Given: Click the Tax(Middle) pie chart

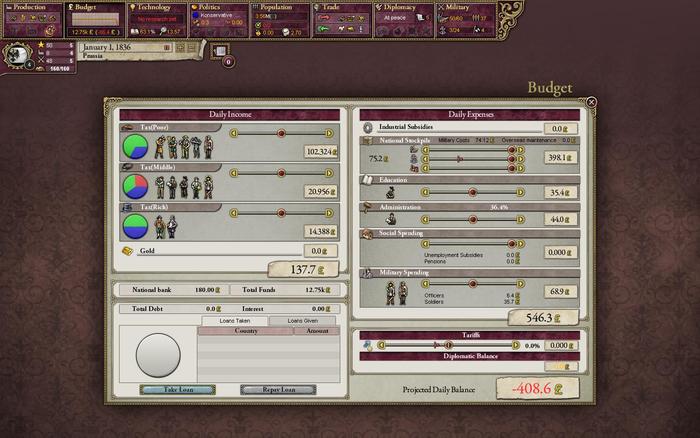Looking at the screenshot, I should pos(135,187).
